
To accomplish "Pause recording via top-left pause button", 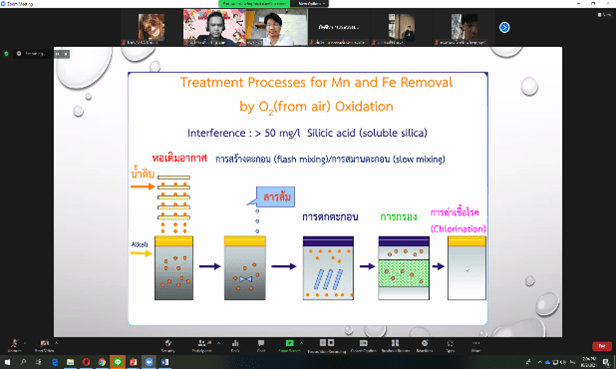I will tap(57, 54).
